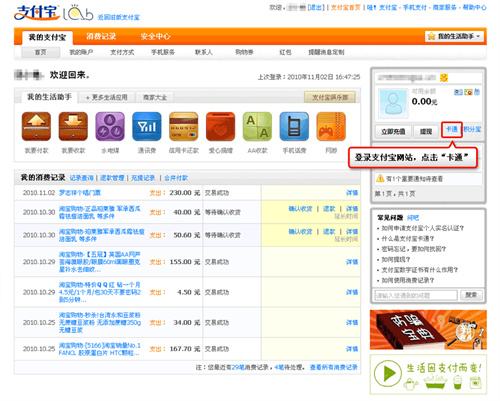Open 详情 for the 167.70 元 record

point(352,349)
